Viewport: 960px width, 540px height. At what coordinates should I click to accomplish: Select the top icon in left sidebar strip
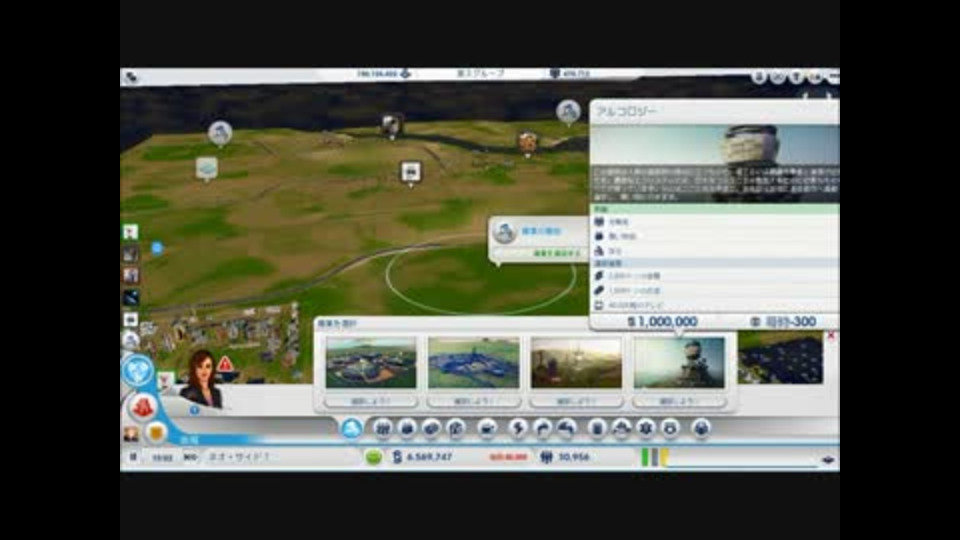tap(130, 231)
